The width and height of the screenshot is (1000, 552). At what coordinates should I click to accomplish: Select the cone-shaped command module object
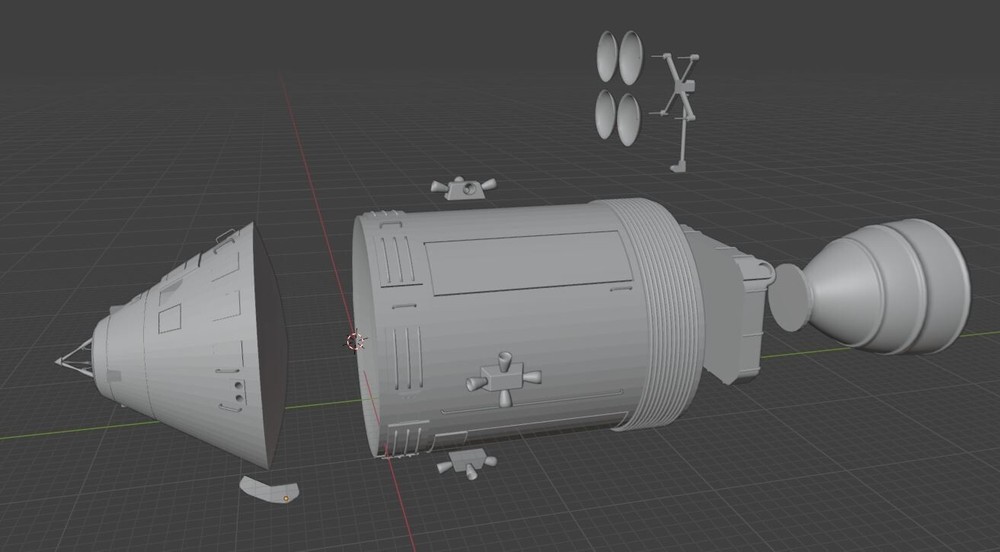click(191, 344)
